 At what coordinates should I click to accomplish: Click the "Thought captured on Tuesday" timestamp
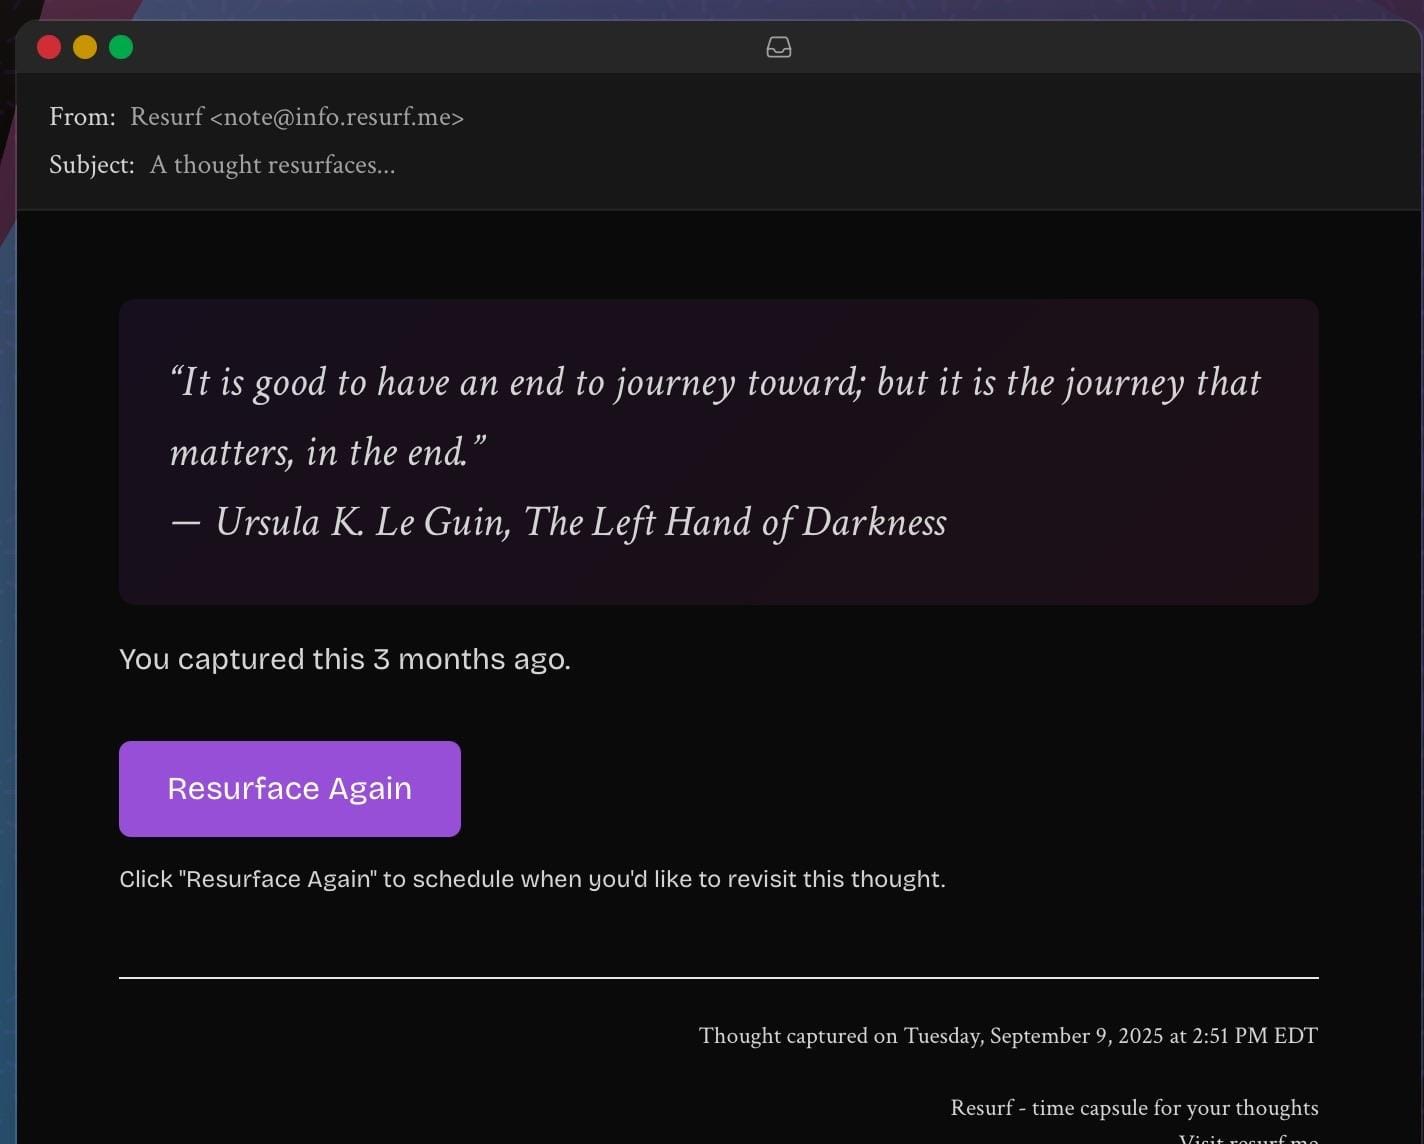click(x=1008, y=1036)
